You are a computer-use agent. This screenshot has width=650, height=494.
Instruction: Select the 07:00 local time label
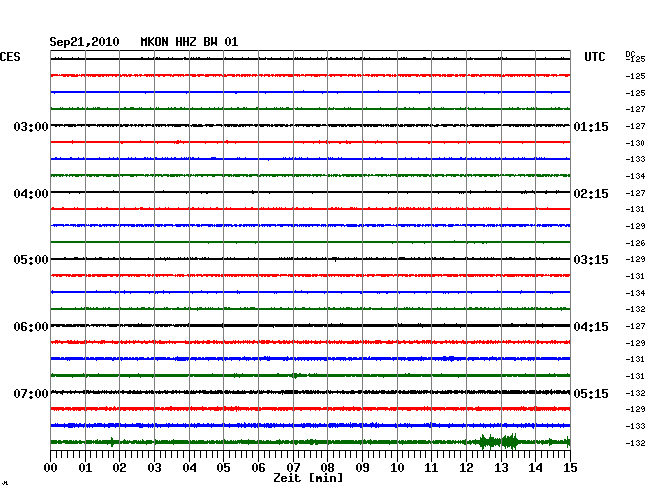click(x=31, y=393)
